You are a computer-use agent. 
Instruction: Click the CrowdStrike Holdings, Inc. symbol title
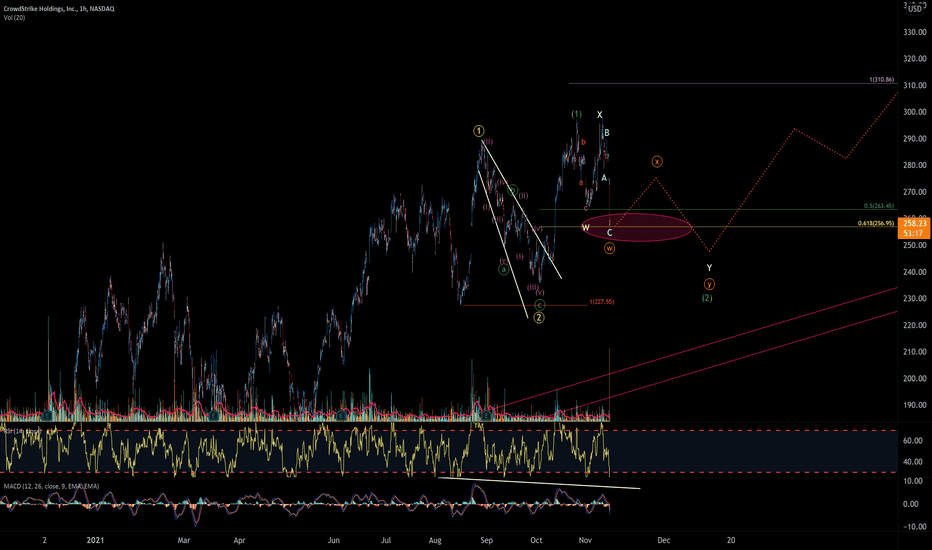pyautogui.click(x=59, y=8)
